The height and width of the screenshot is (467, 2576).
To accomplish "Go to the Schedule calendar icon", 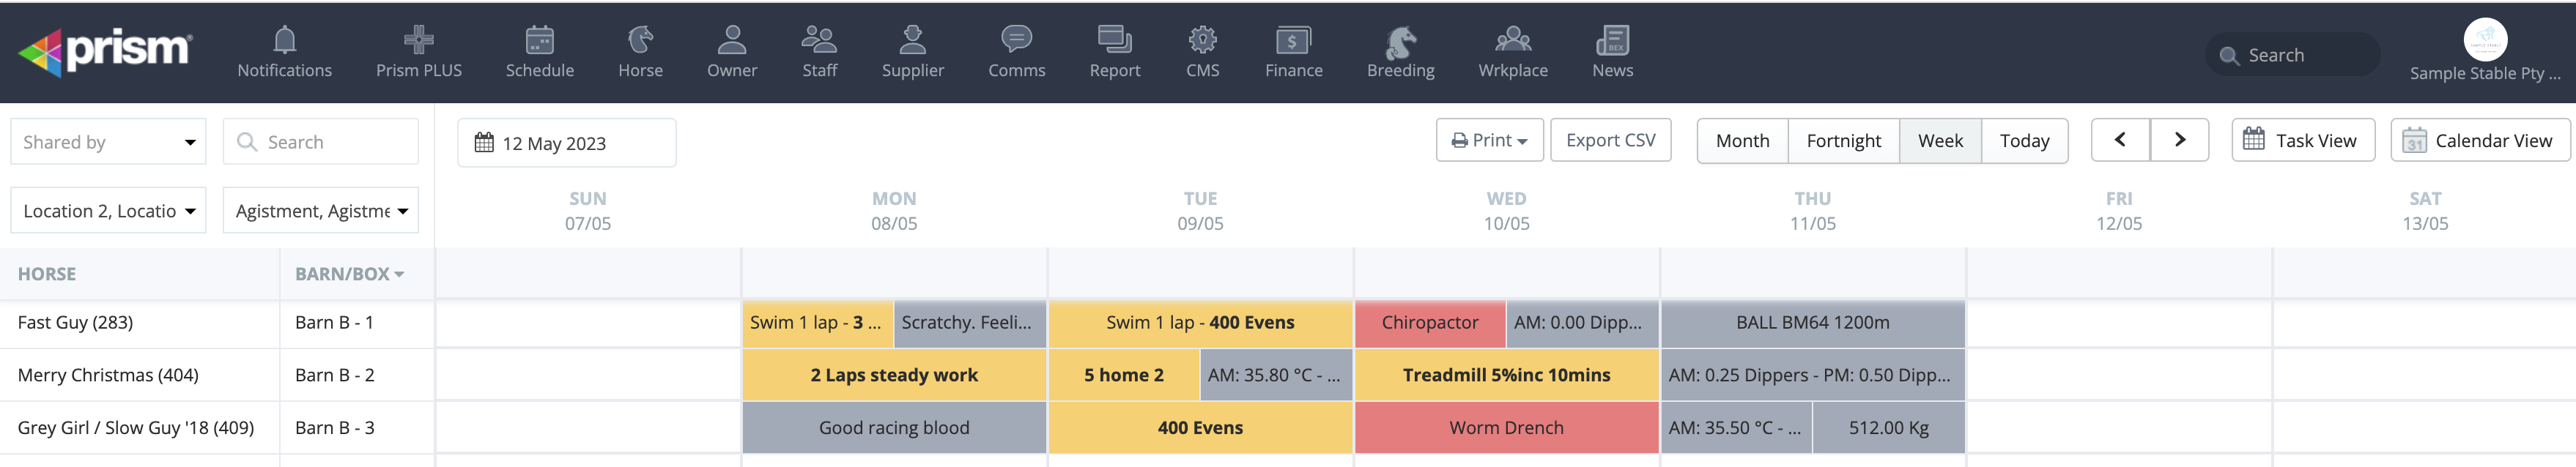I will pos(539,40).
